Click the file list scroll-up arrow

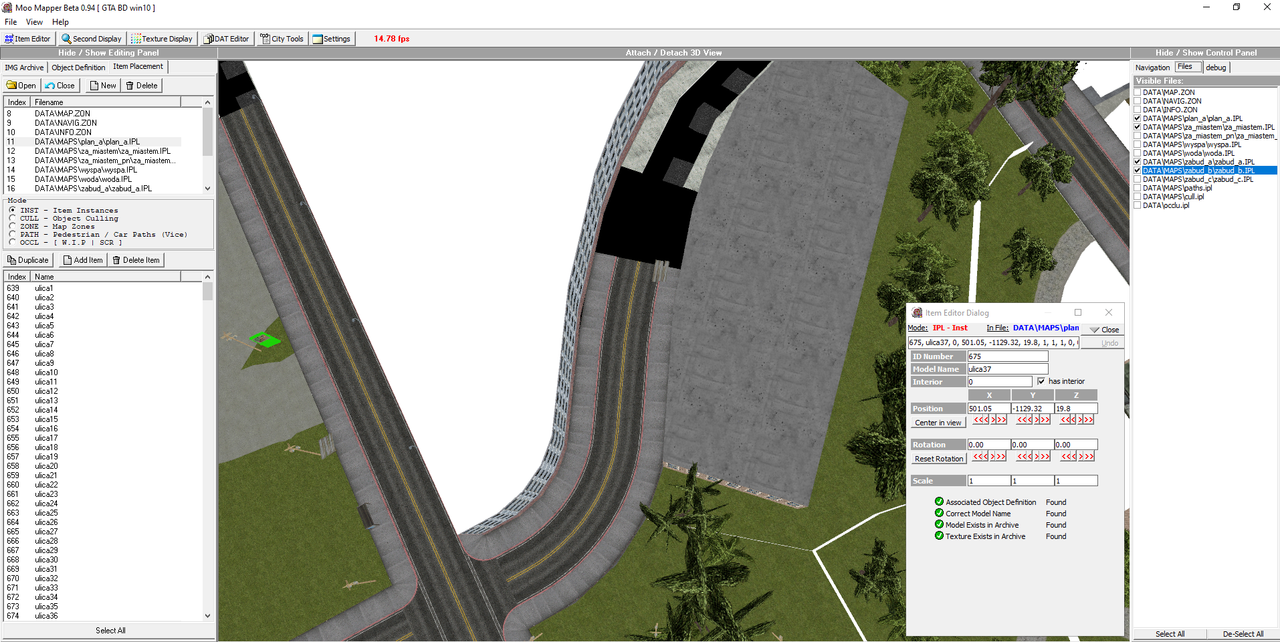208,102
